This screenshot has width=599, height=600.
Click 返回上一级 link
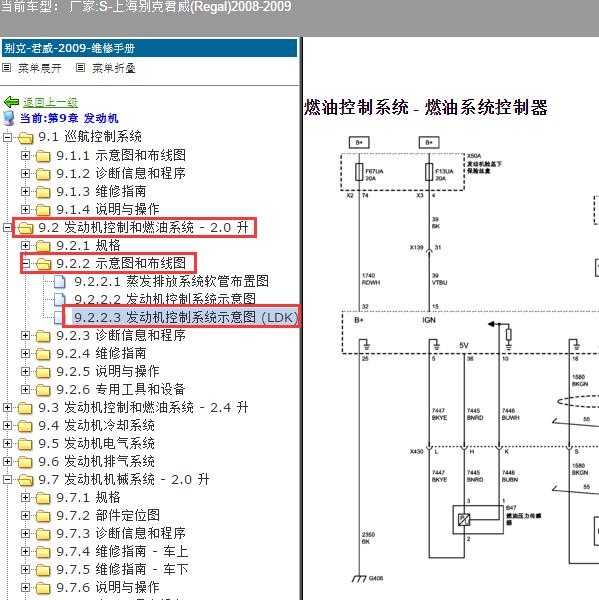[50, 102]
